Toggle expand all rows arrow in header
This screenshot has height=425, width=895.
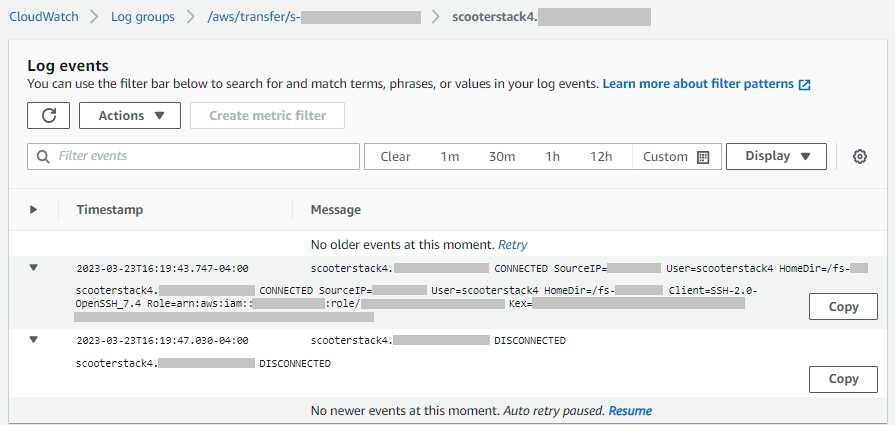pyautogui.click(x=33, y=210)
